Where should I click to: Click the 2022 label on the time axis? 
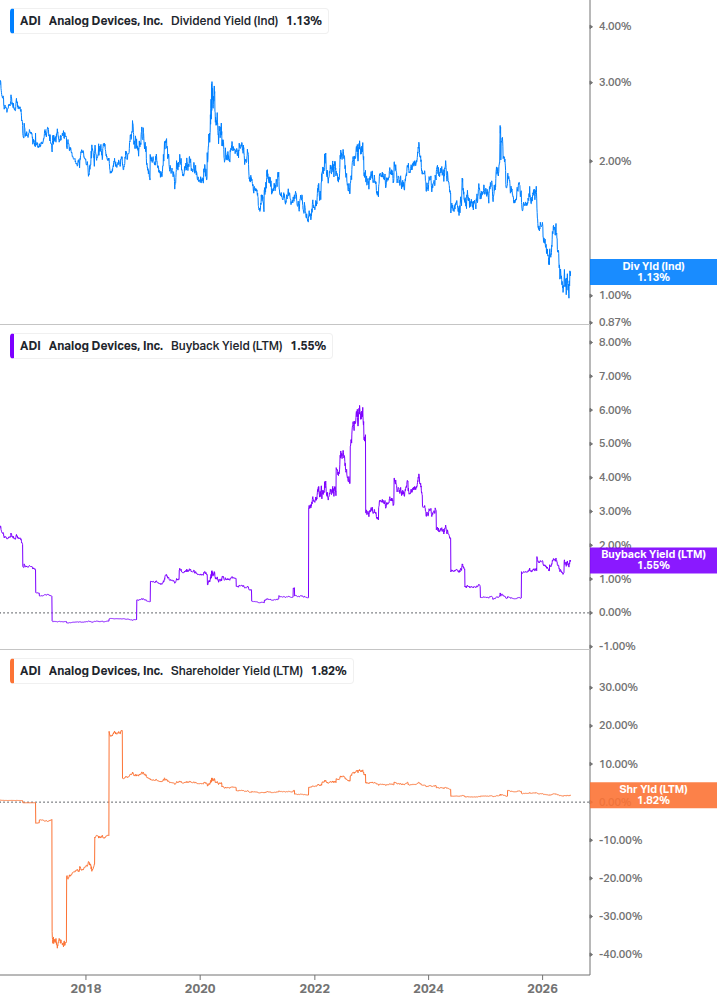(315, 988)
